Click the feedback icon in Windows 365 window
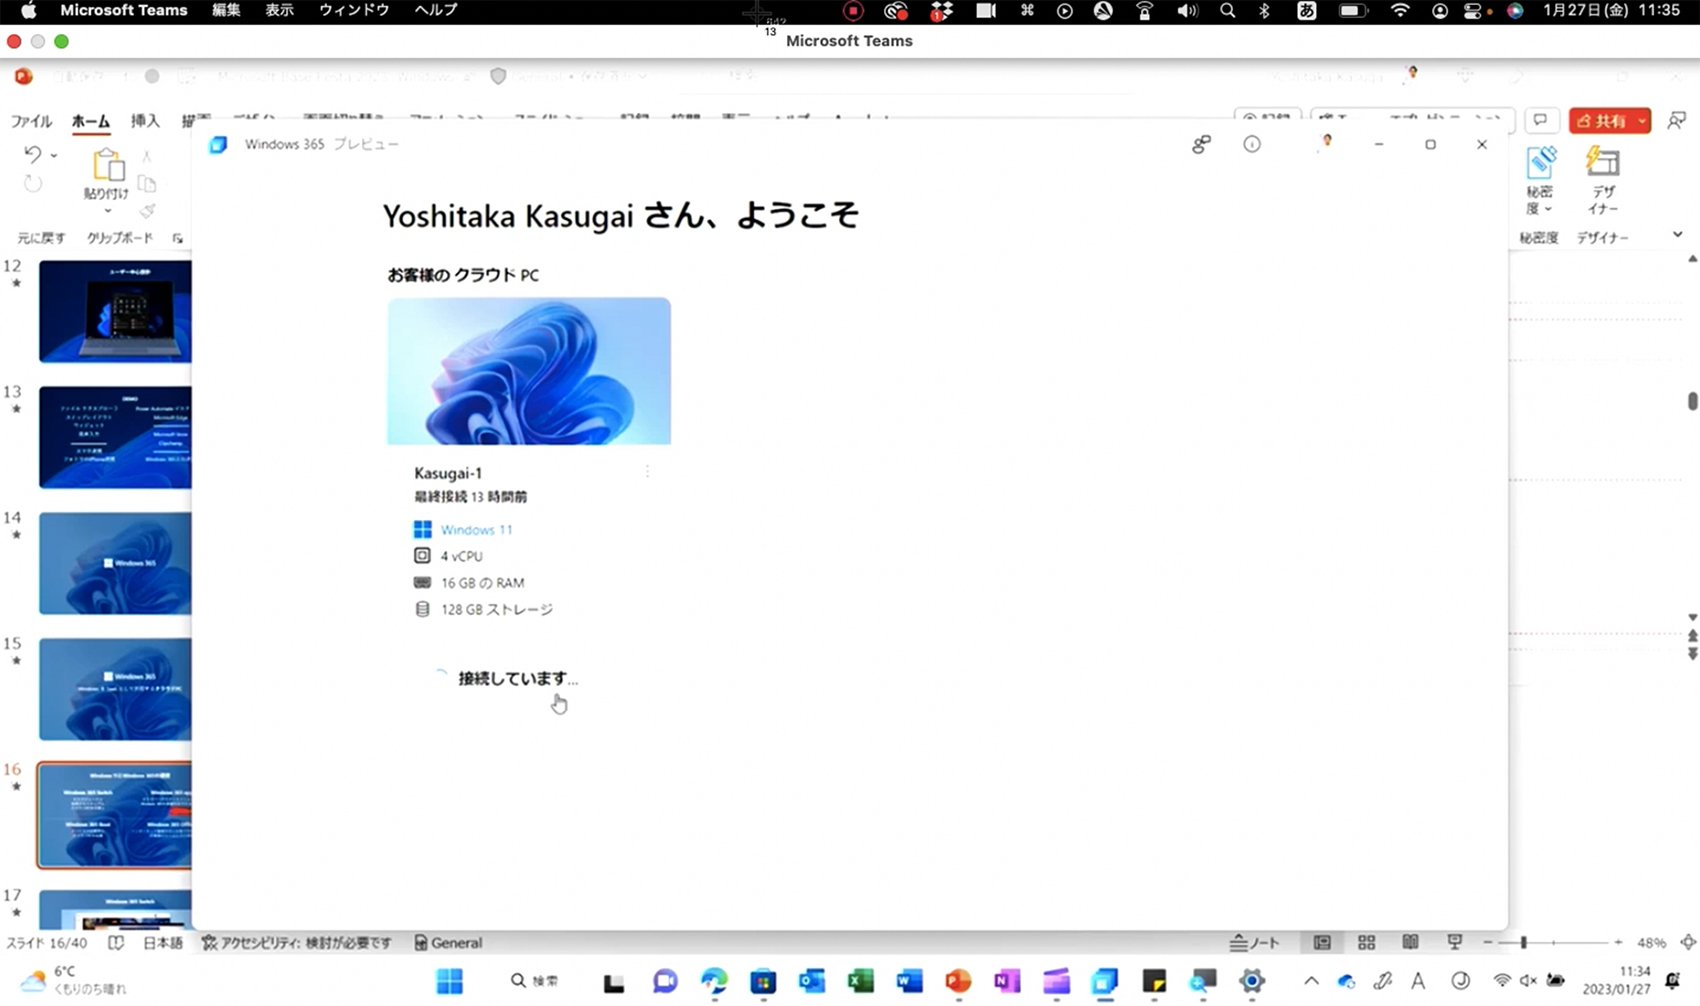The image size is (1700, 1006). 1201,144
